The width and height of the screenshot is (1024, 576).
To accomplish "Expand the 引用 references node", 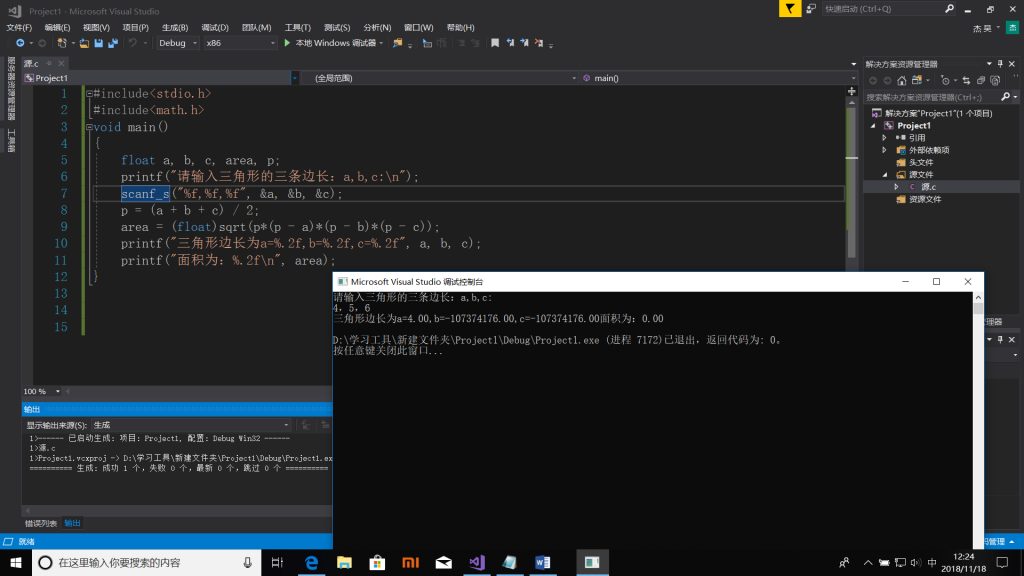I will (885, 138).
